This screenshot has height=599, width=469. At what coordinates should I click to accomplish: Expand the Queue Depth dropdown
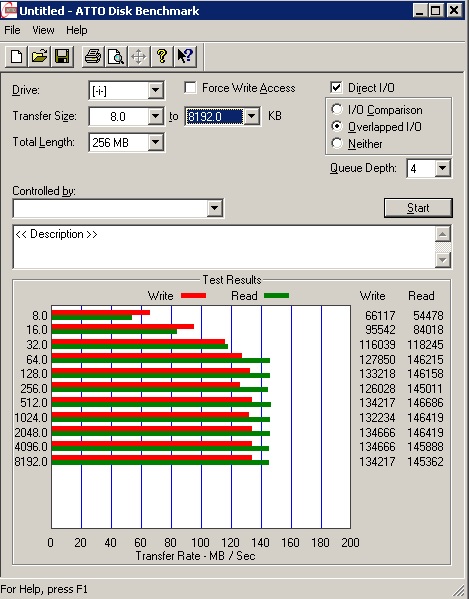pos(442,168)
